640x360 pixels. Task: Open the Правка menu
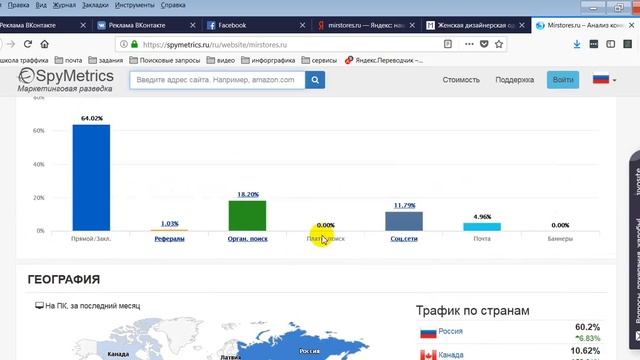point(18,5)
